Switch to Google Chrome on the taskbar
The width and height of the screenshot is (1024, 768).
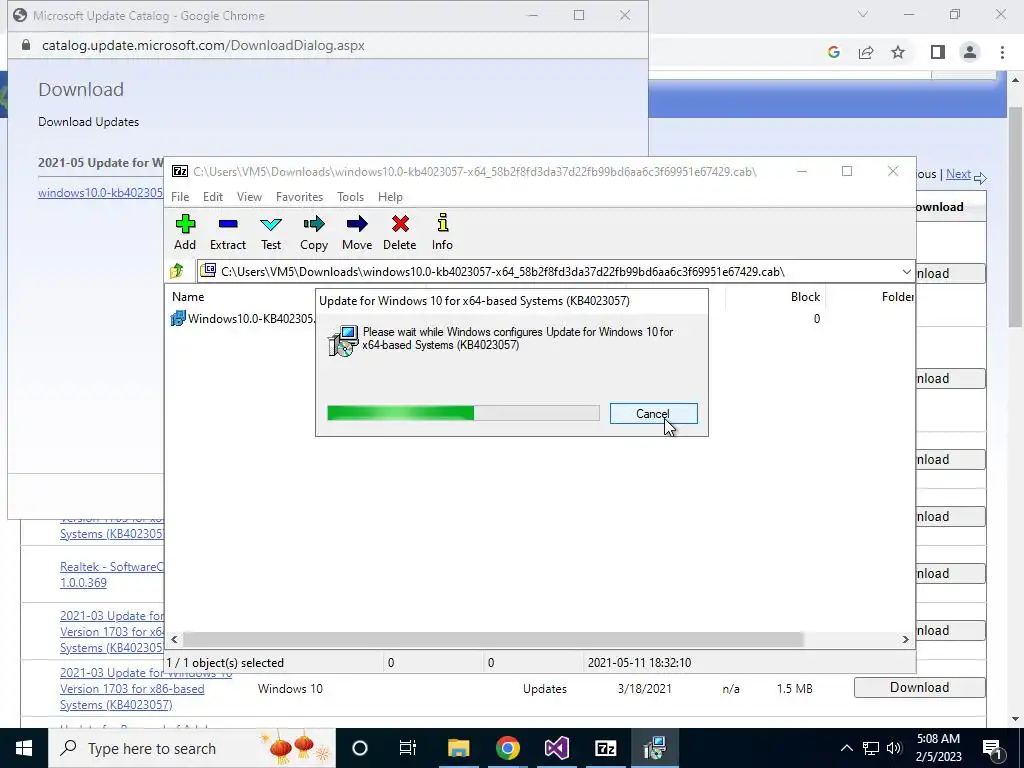(x=507, y=748)
